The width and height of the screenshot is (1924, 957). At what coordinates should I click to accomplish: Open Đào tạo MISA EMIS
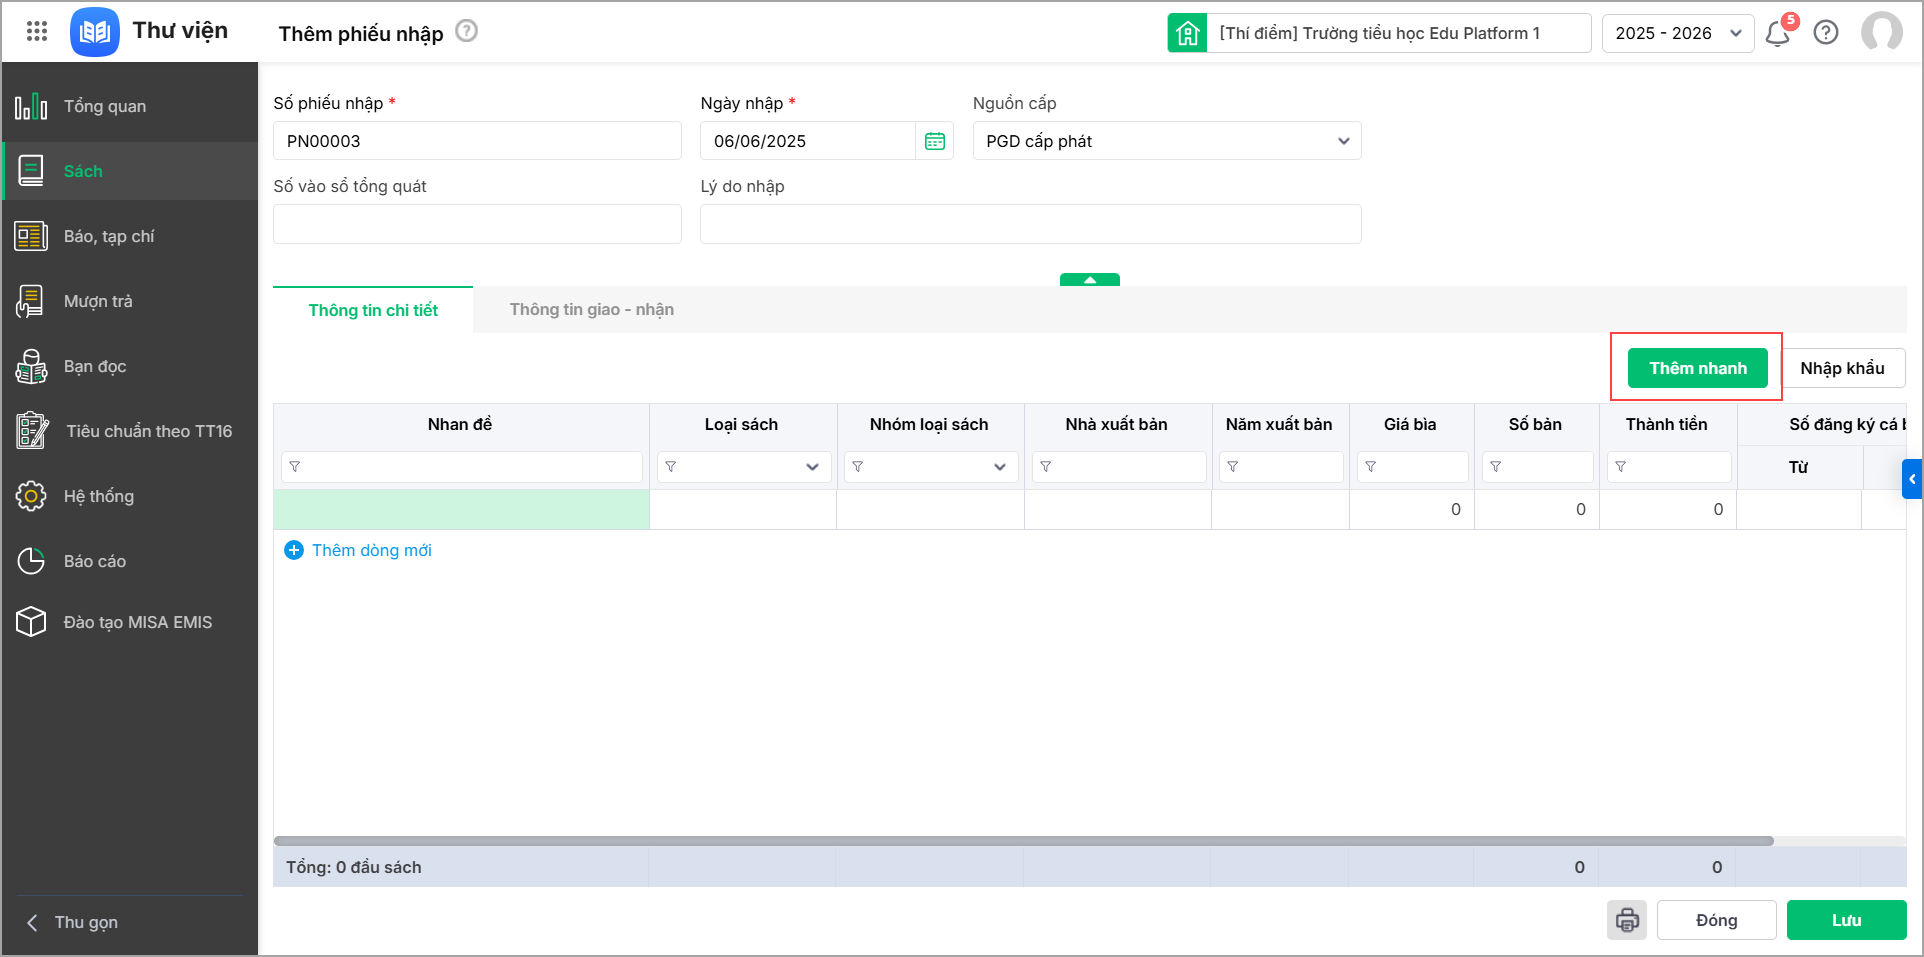[x=130, y=622]
